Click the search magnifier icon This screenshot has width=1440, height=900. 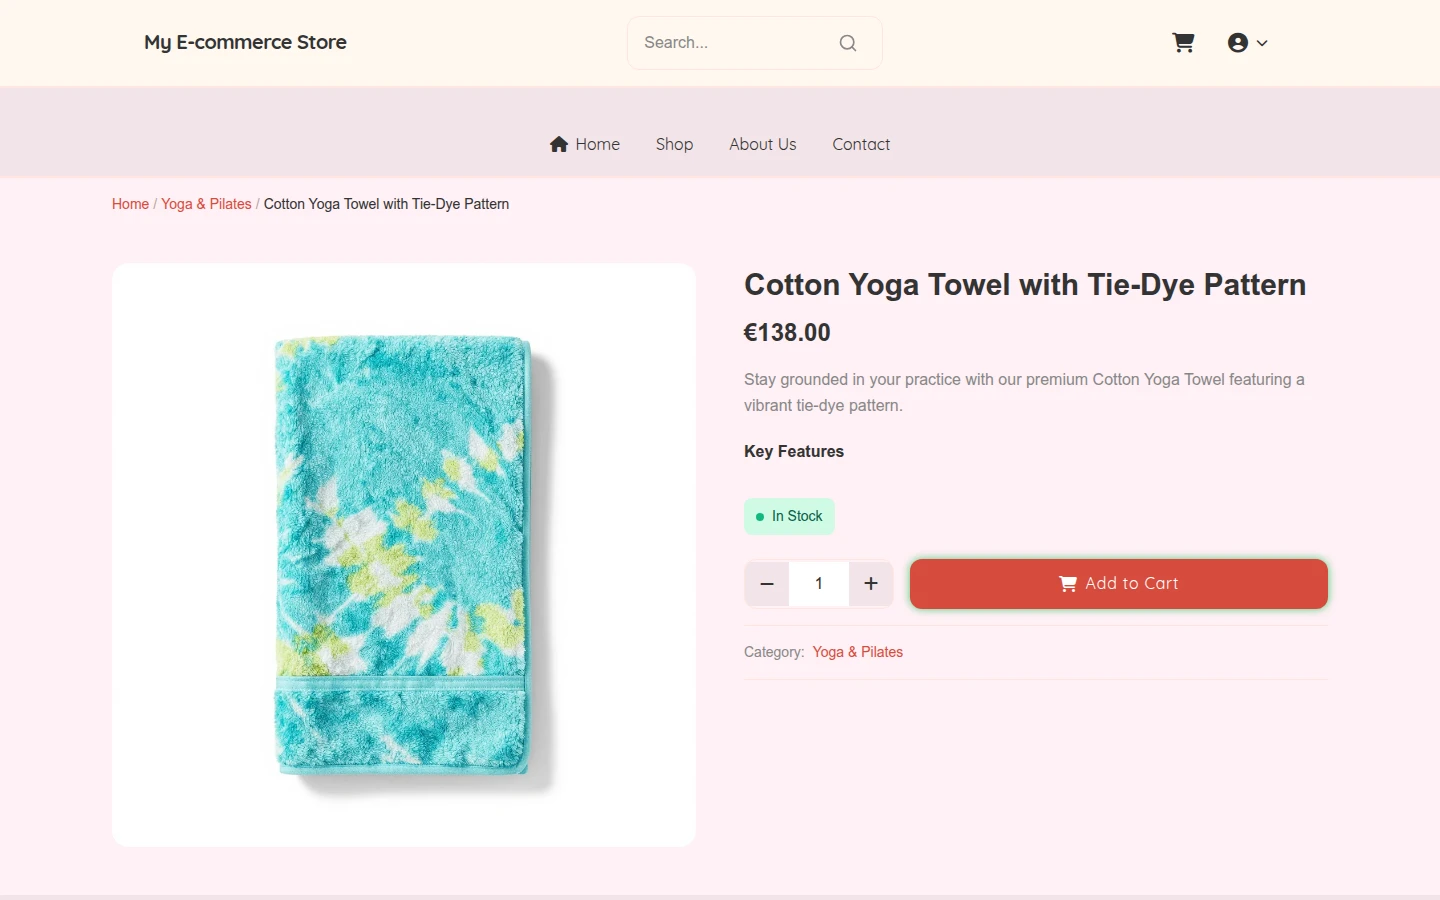(x=848, y=43)
